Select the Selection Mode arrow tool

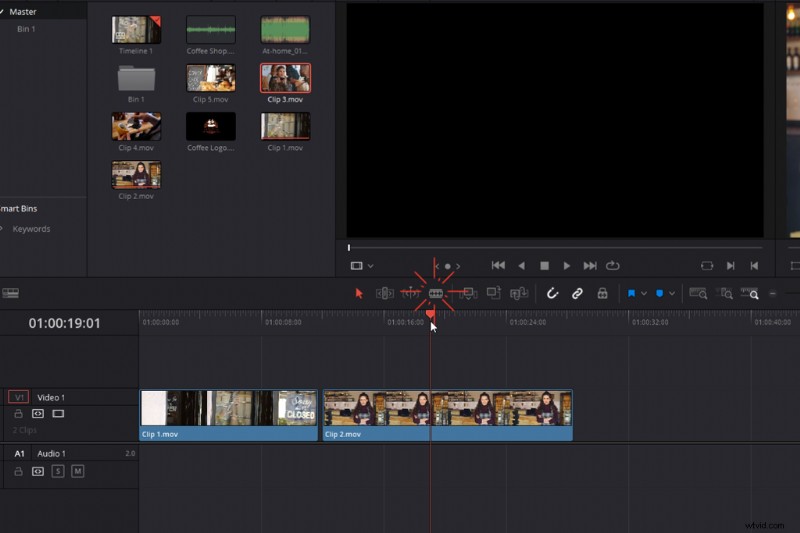pos(359,293)
